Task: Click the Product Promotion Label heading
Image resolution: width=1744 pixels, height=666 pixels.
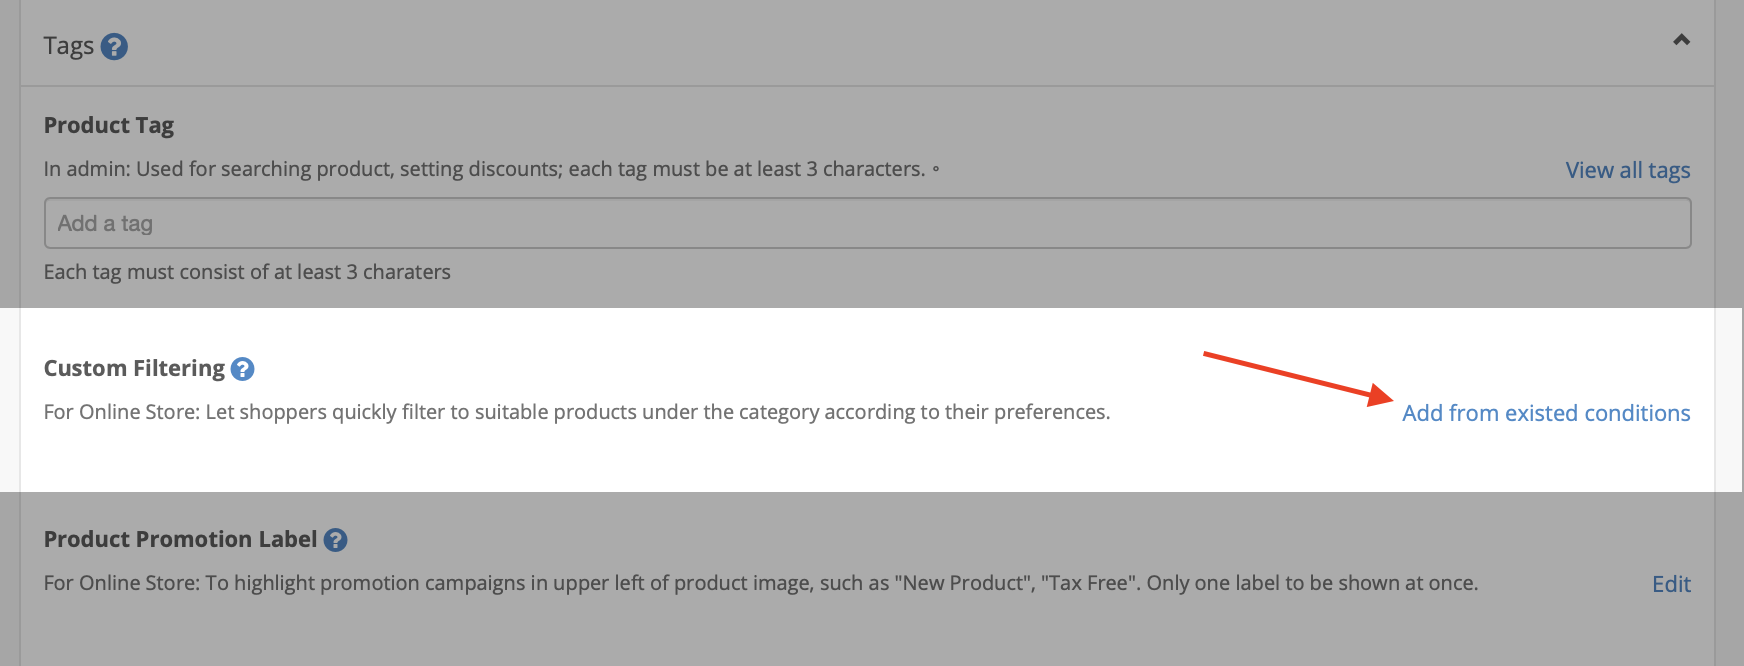Action: point(180,539)
